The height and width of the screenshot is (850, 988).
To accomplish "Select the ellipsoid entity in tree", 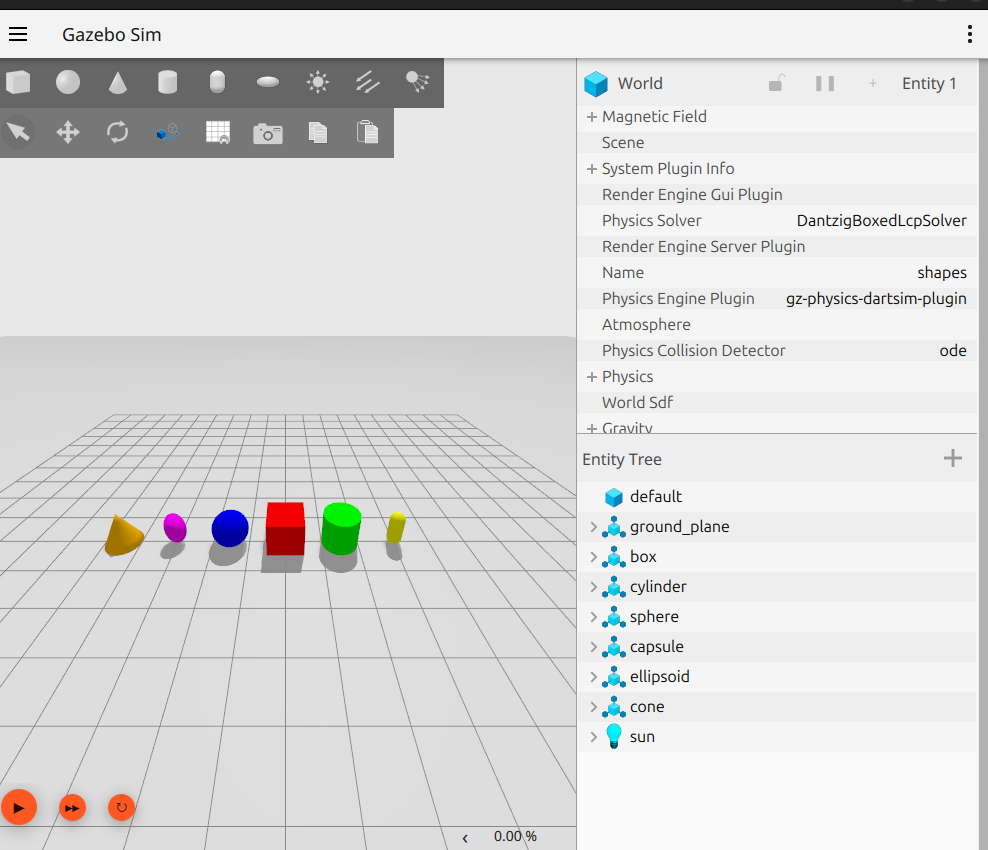I will point(777,677).
